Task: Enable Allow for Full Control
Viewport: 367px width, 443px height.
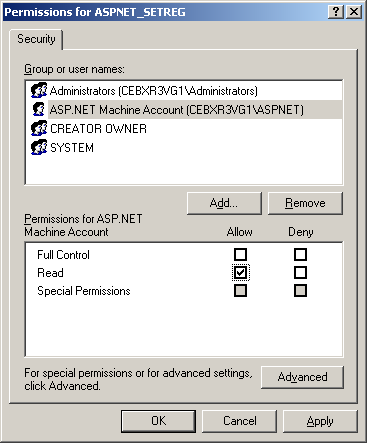Action: (240, 254)
